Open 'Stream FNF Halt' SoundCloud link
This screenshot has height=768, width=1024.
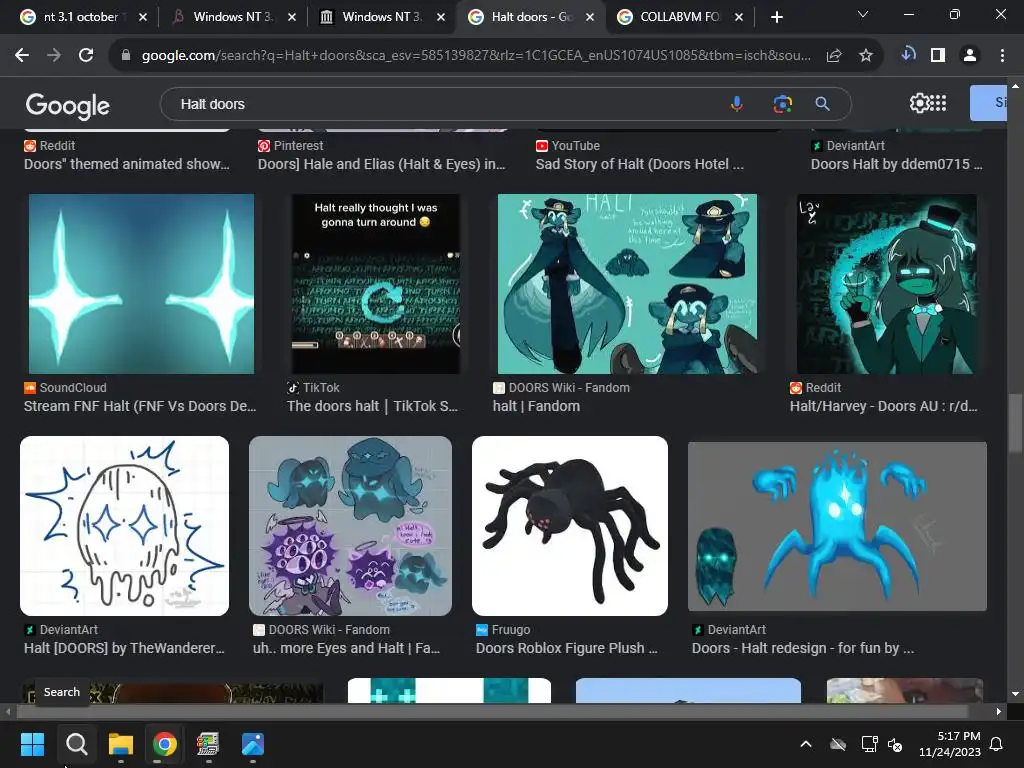click(140, 406)
